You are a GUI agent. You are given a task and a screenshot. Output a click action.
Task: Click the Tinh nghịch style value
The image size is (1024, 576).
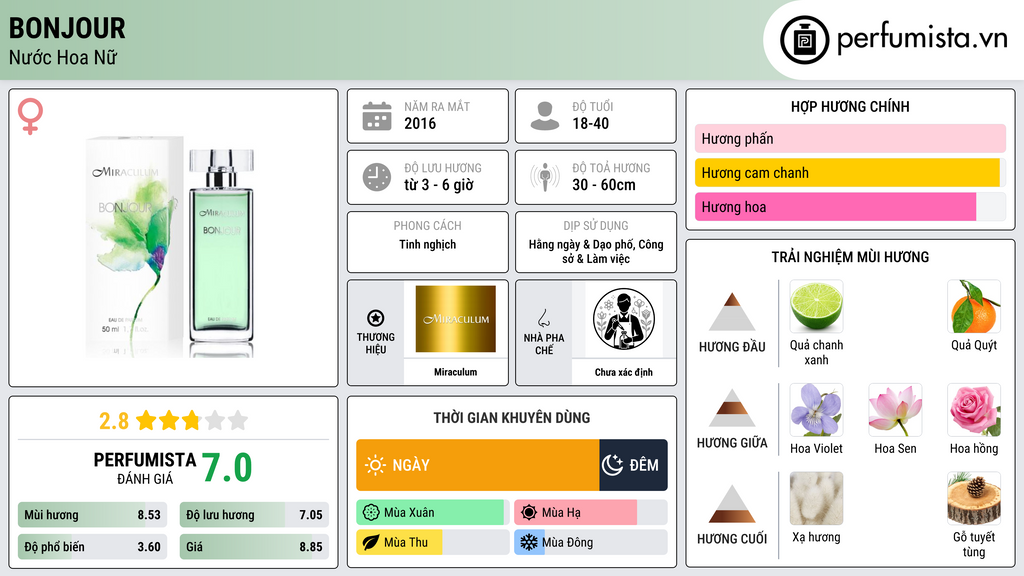click(428, 244)
